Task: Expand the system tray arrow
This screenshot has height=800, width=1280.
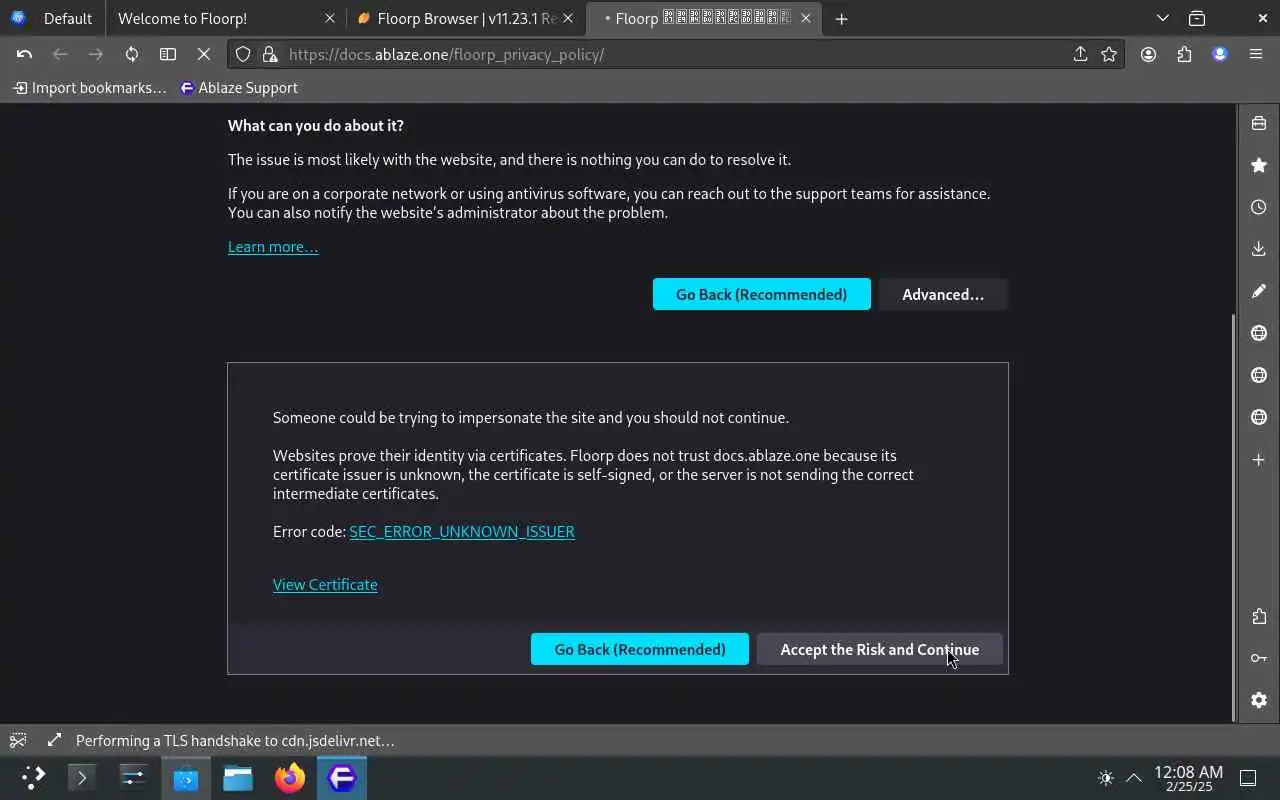Action: [1134, 778]
